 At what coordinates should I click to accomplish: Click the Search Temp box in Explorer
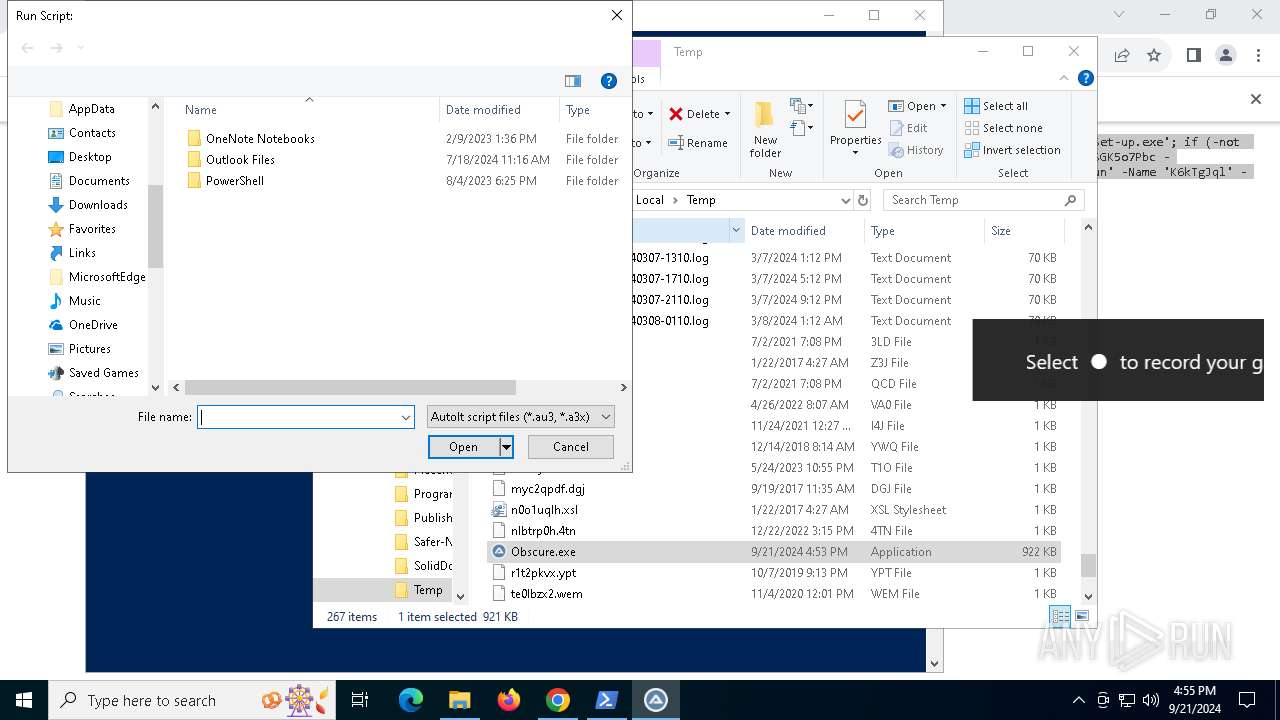tap(983, 200)
